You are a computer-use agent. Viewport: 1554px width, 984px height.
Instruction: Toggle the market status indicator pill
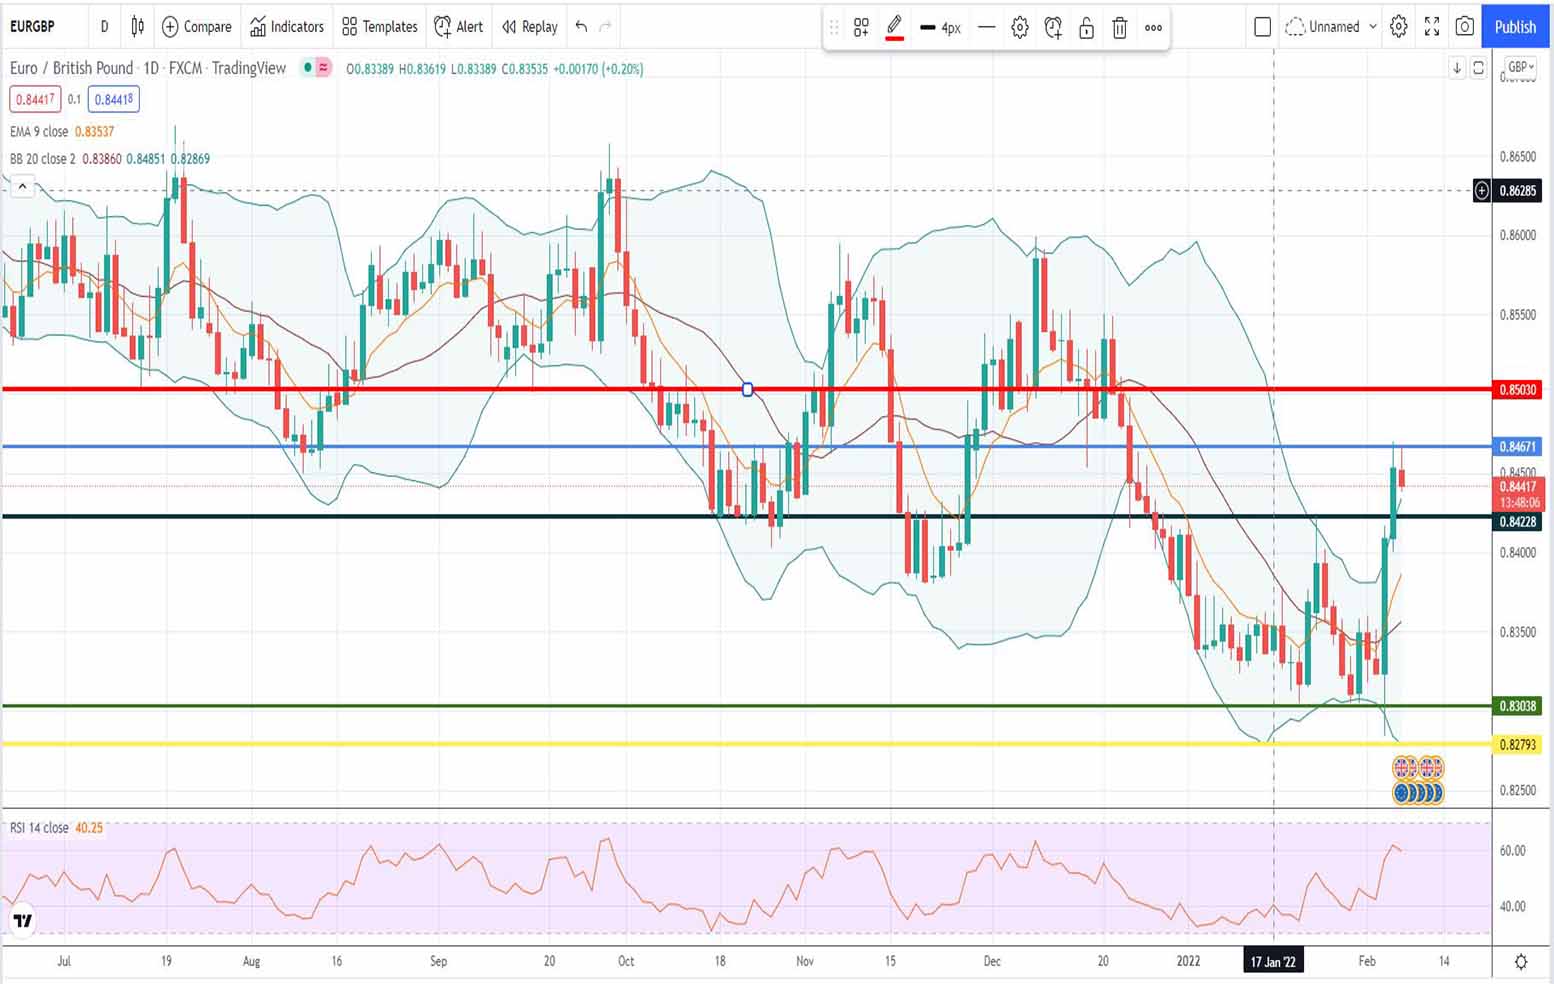pyautogui.click(x=317, y=68)
